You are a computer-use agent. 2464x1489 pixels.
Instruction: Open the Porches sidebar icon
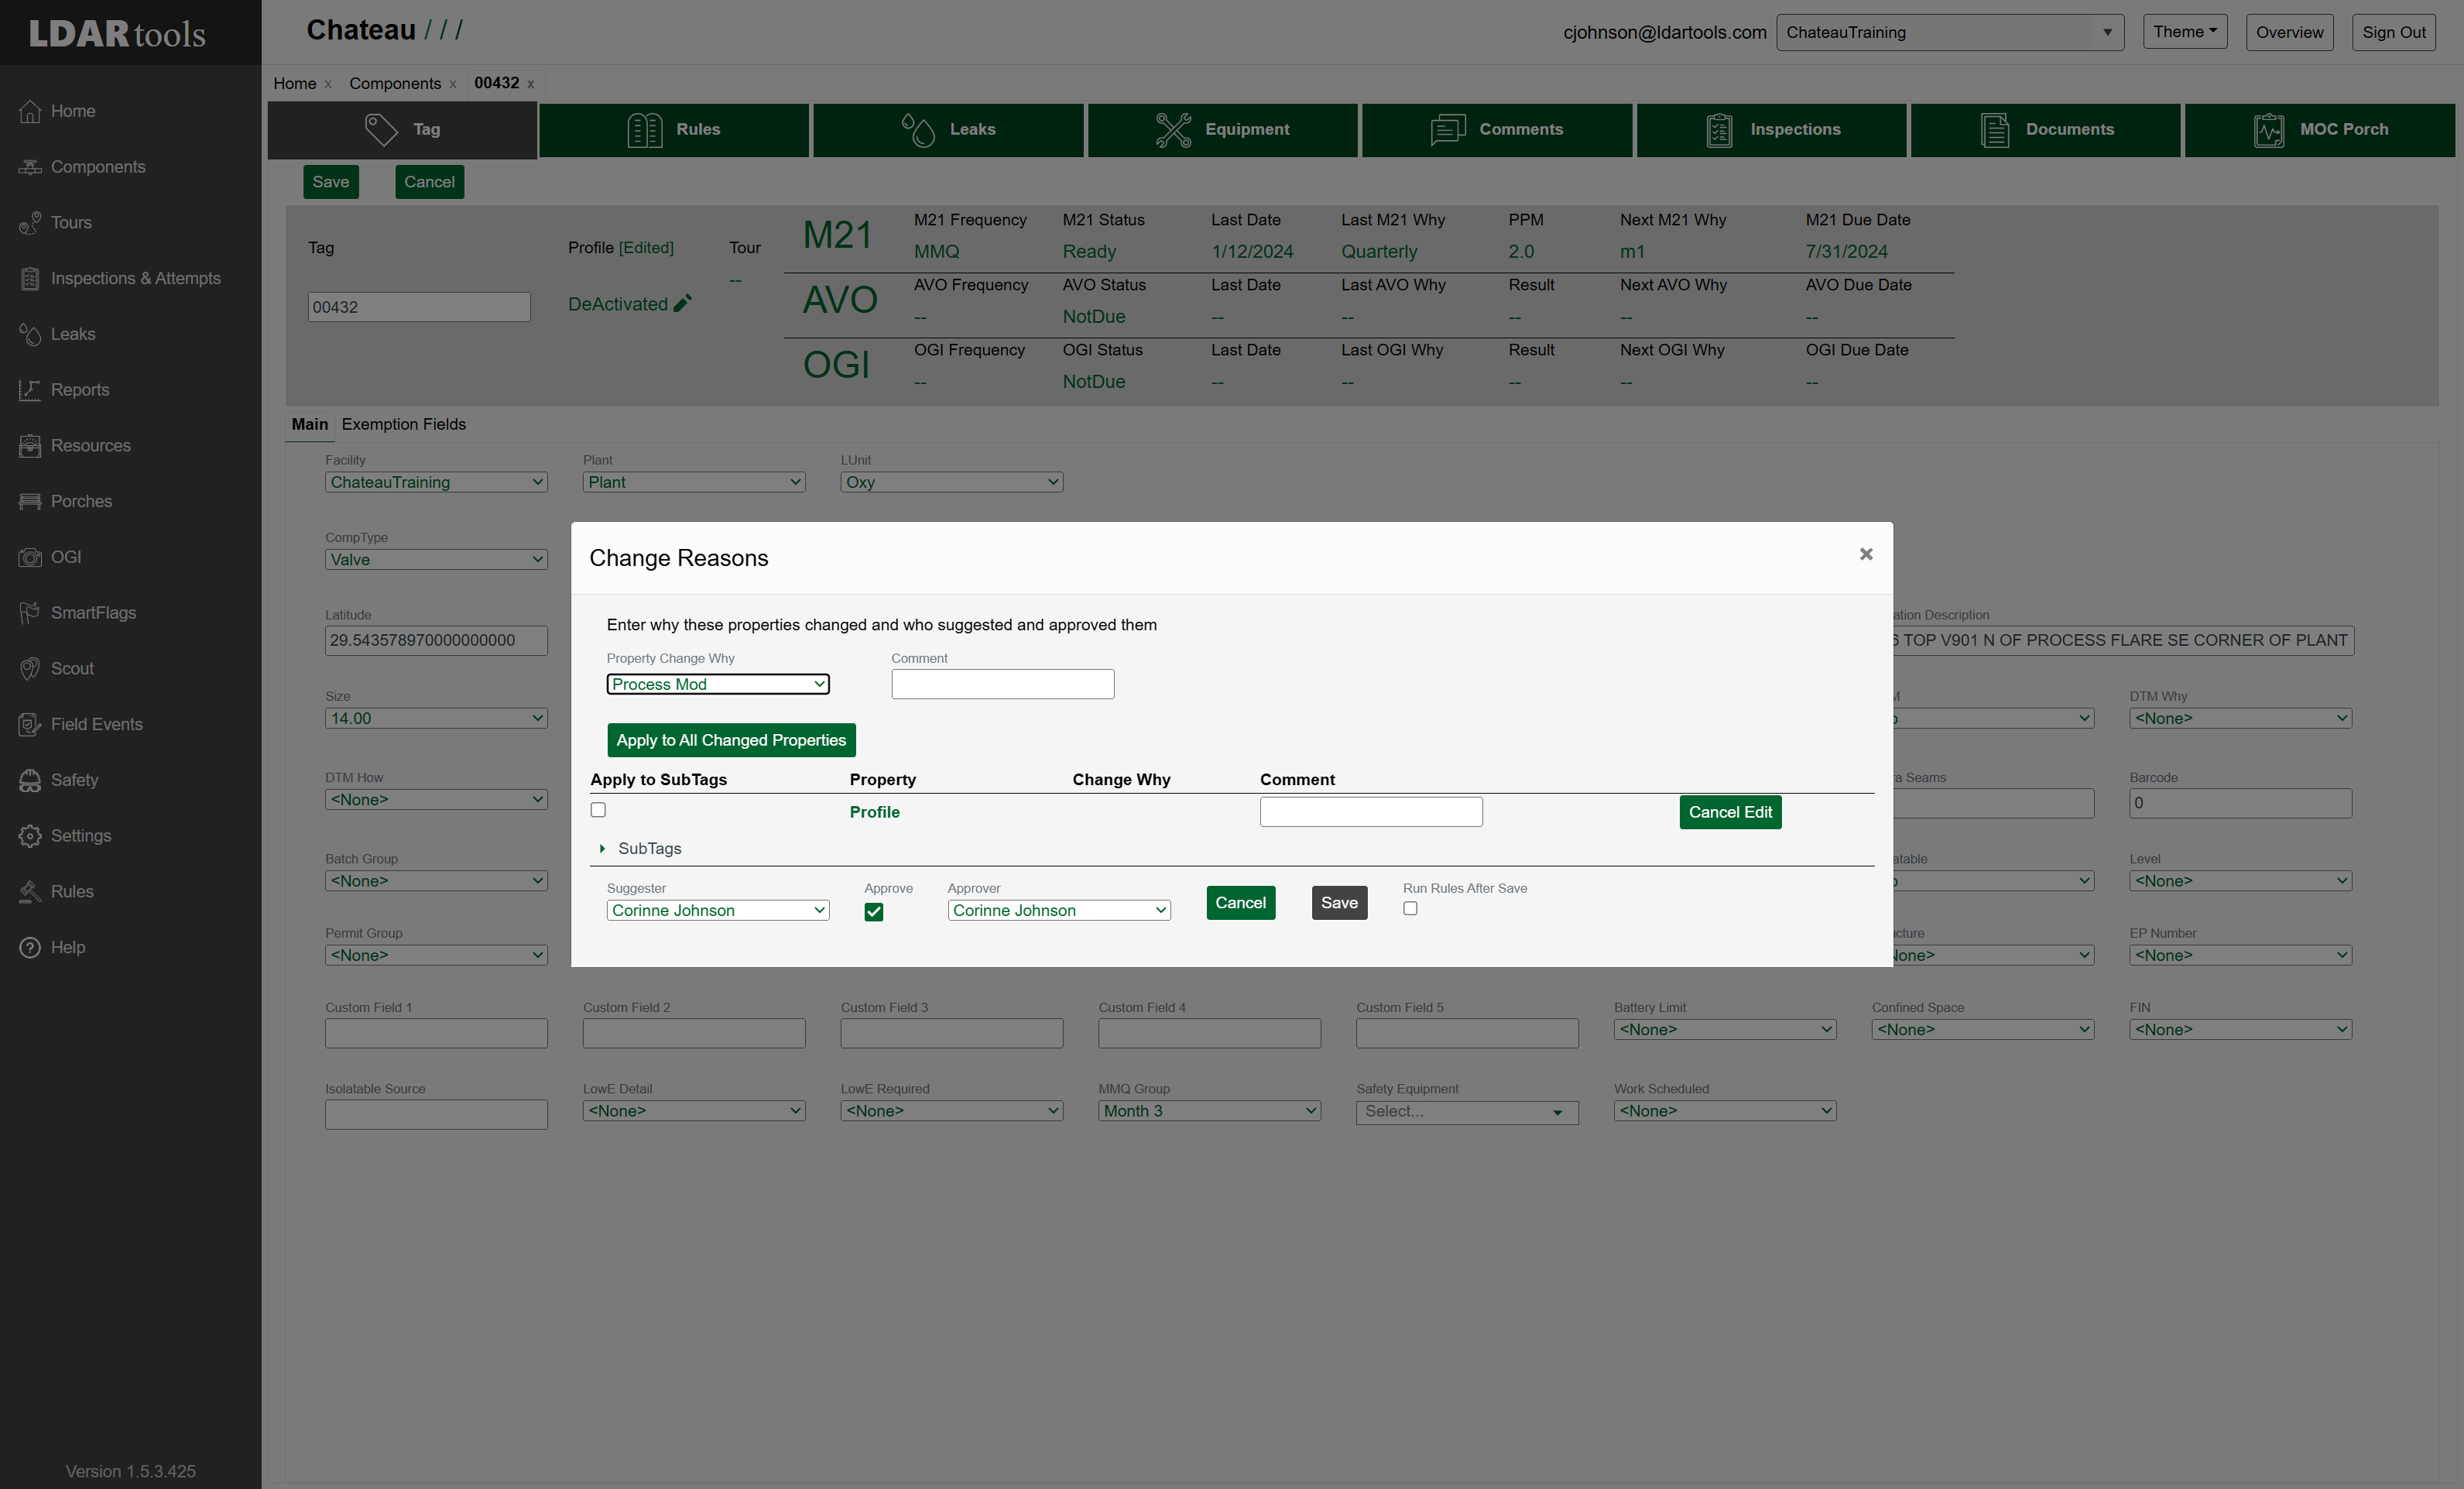coord(30,502)
